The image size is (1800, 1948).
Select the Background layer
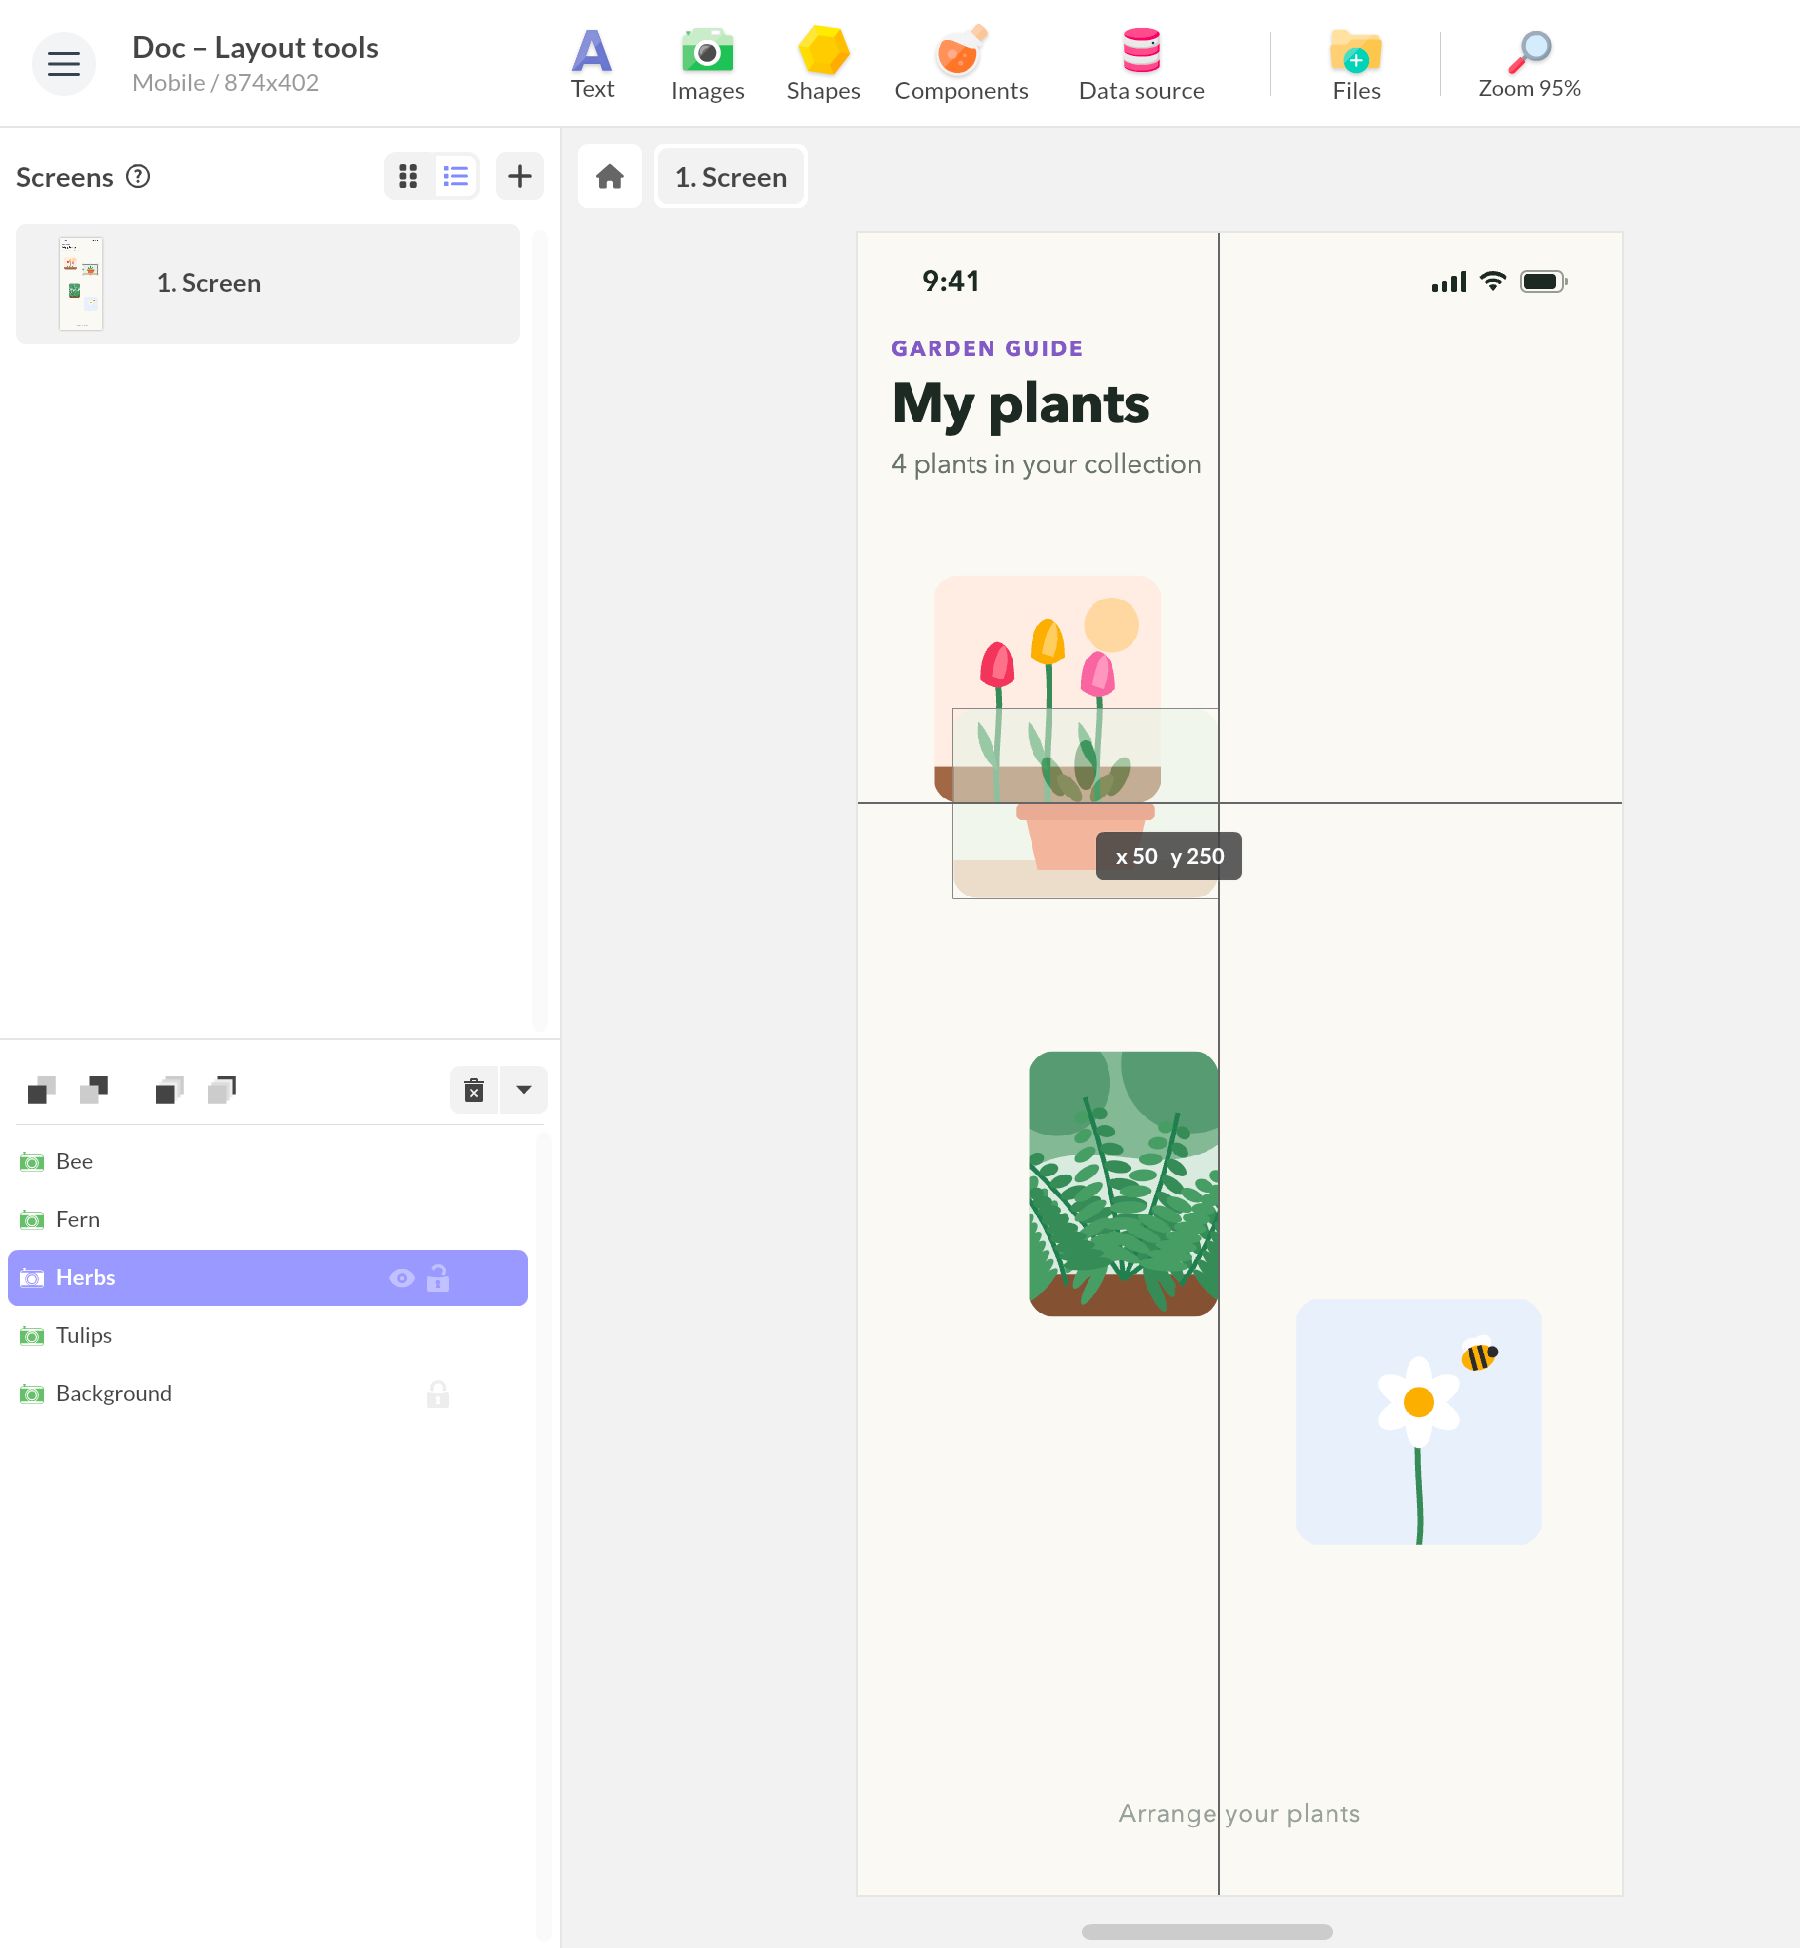(x=268, y=1394)
